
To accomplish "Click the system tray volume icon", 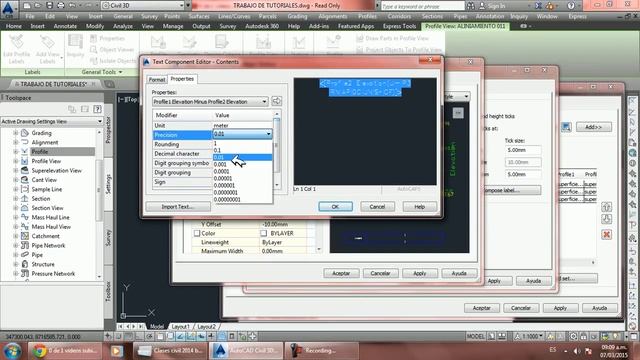I will (577, 351).
